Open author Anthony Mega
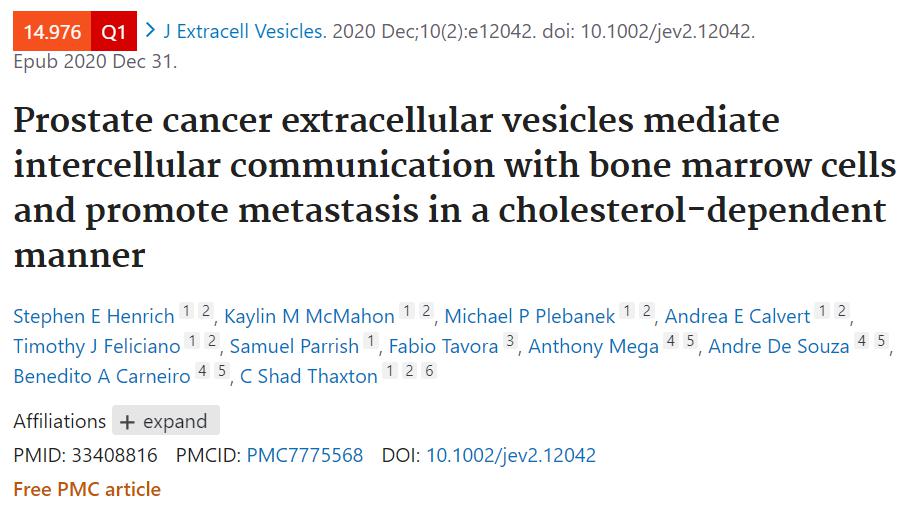The image size is (919, 514). tap(593, 346)
